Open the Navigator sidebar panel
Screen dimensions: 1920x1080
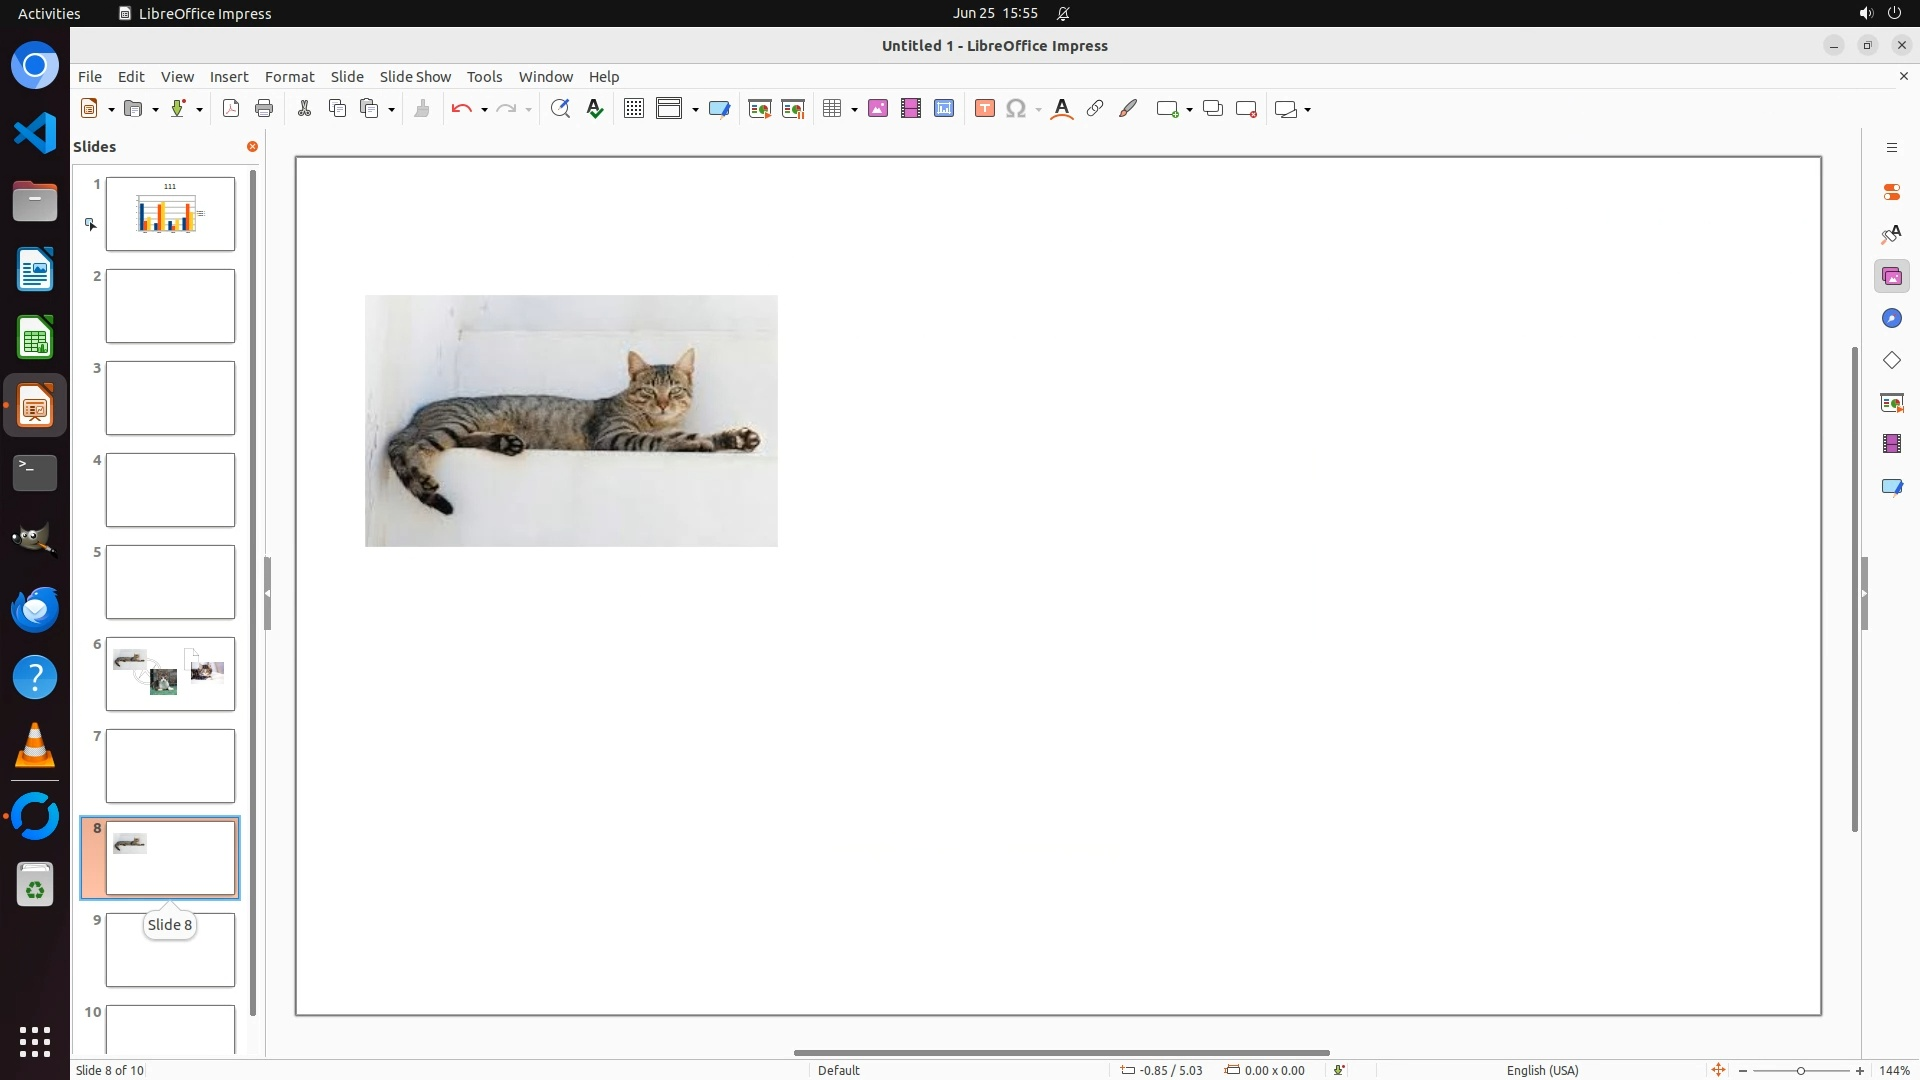click(1891, 319)
